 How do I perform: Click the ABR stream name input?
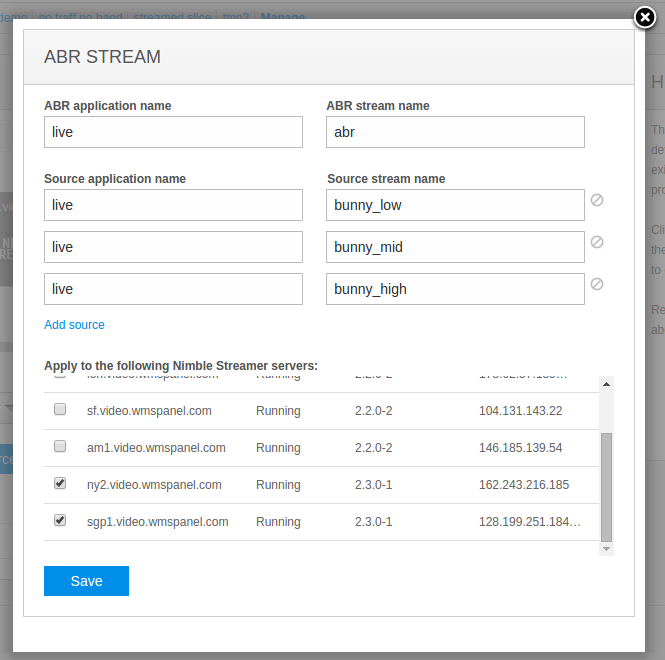coord(455,132)
